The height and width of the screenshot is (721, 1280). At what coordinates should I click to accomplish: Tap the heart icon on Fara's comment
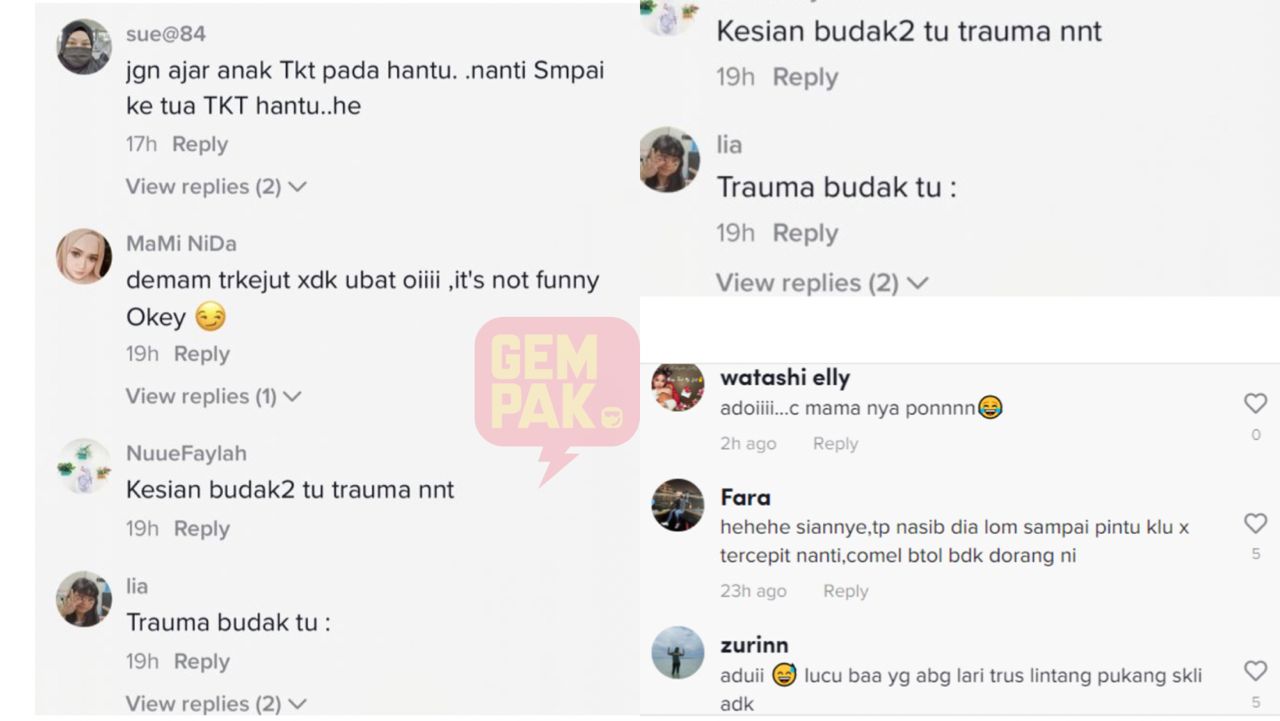coord(1255,522)
